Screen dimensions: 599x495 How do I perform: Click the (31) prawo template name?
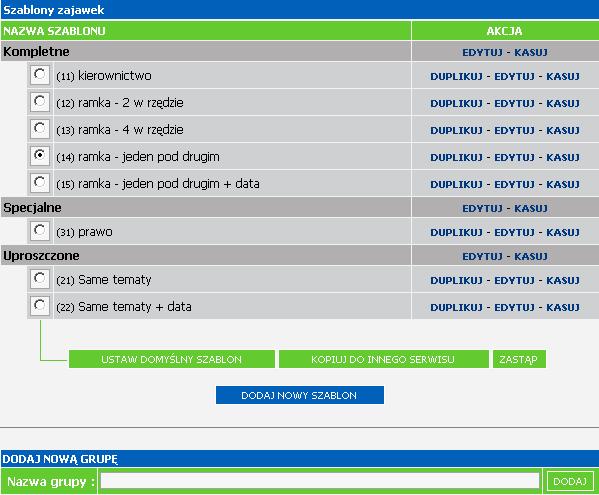point(84,232)
